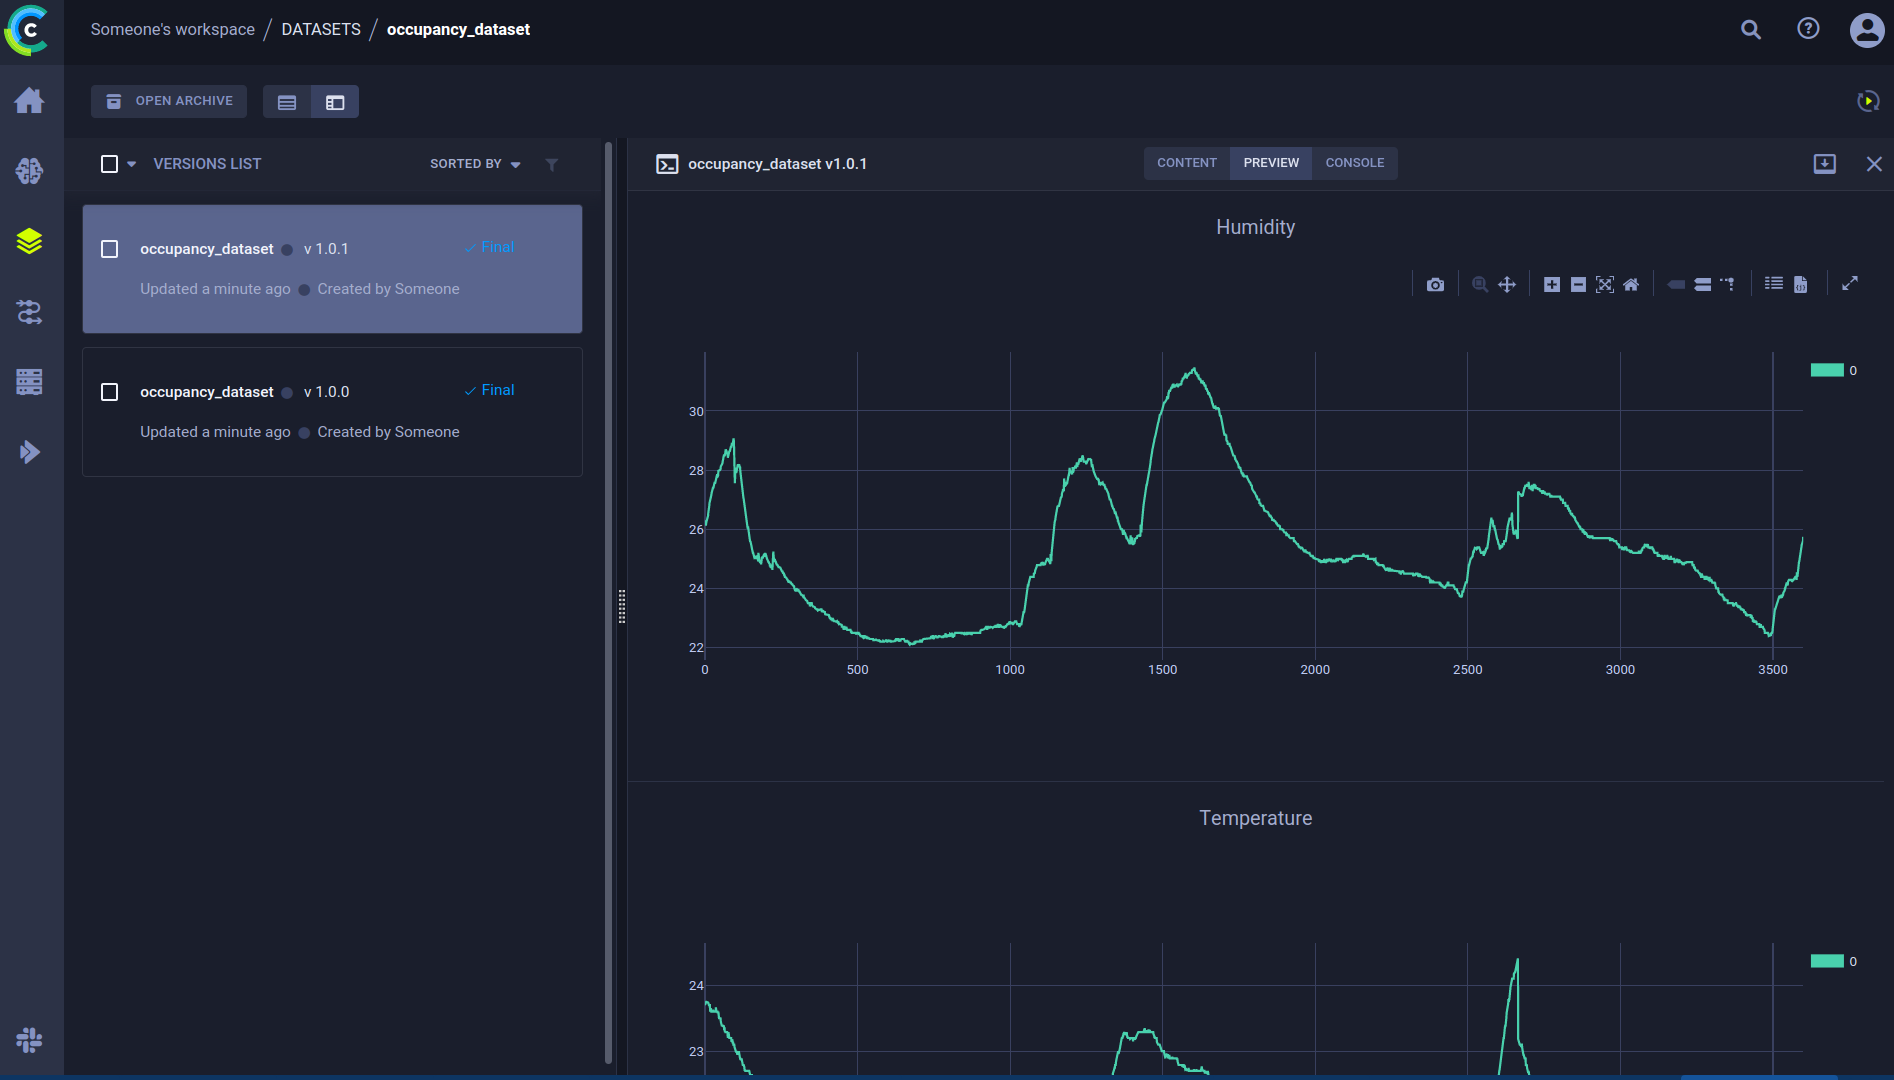This screenshot has width=1894, height=1080.
Task: Autoscale the Humidity plot axes
Action: pos(1605,285)
